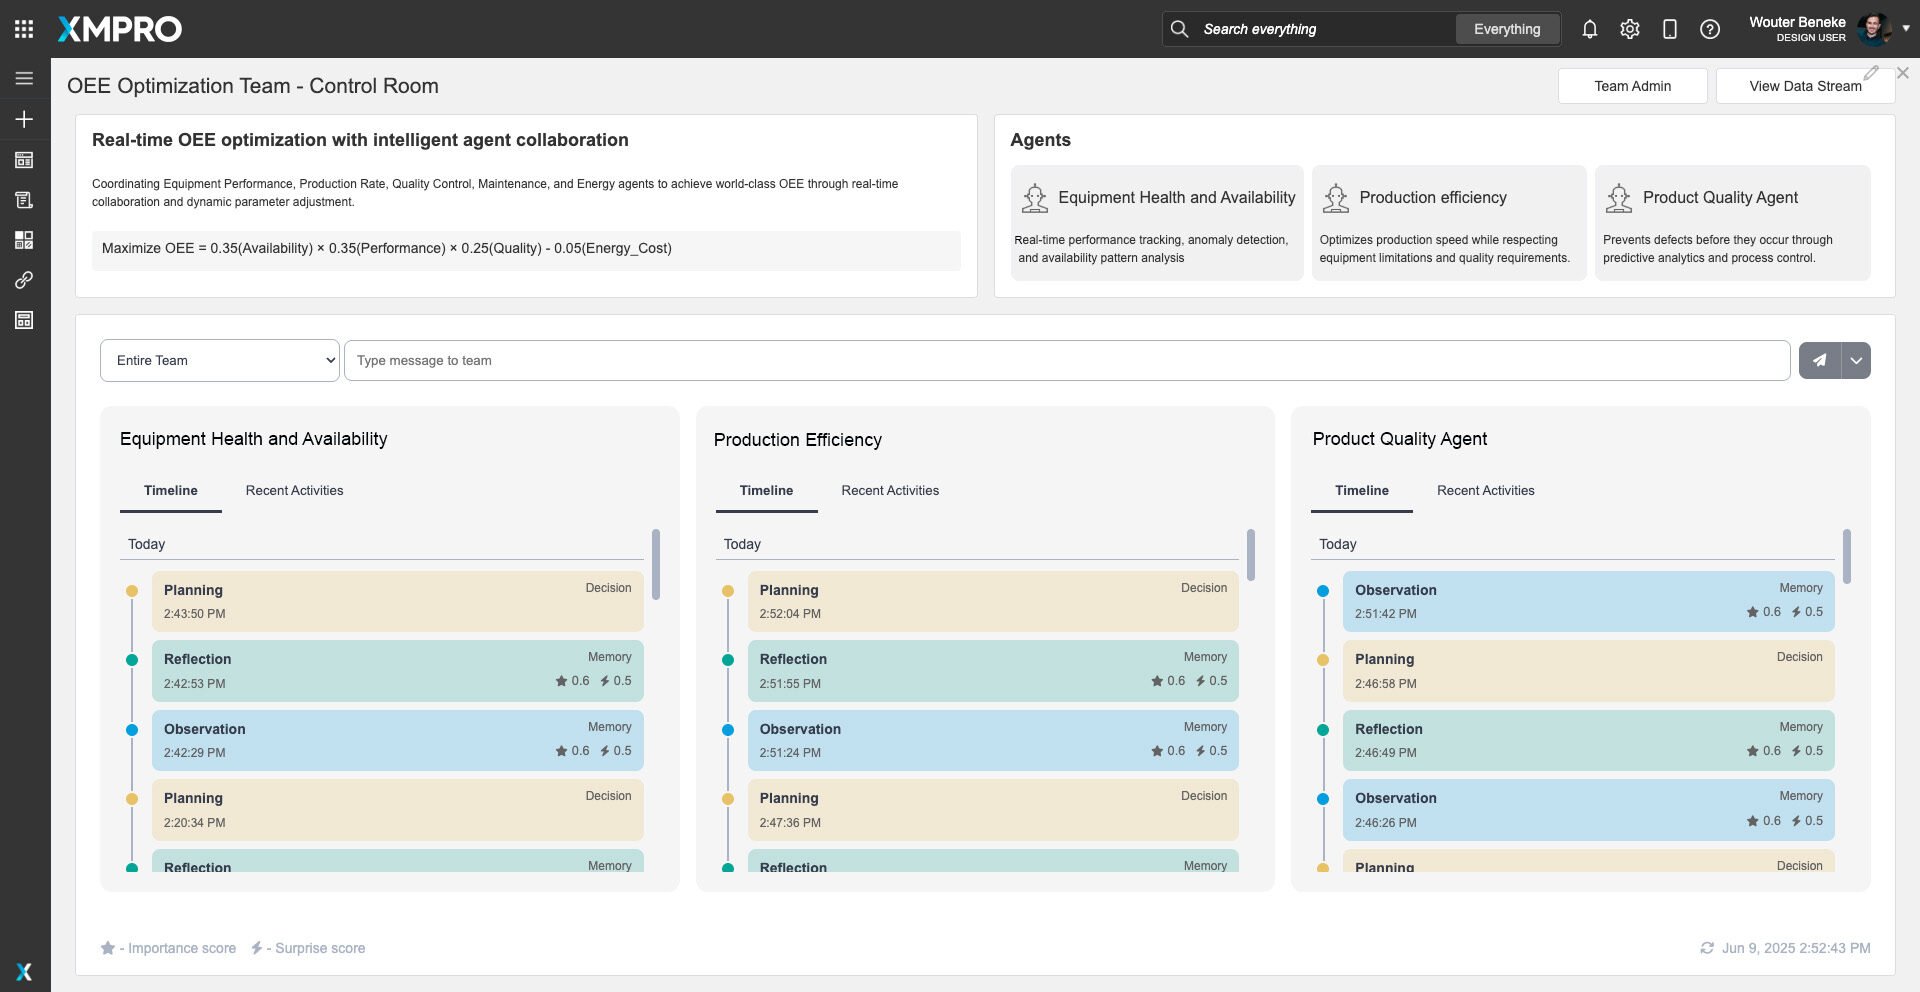The width and height of the screenshot is (1920, 992).
Task: Open the app launcher grid icon
Action: tap(24, 29)
